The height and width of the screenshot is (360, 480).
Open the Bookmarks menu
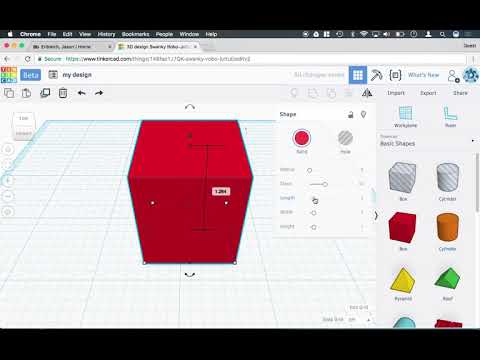(135, 34)
